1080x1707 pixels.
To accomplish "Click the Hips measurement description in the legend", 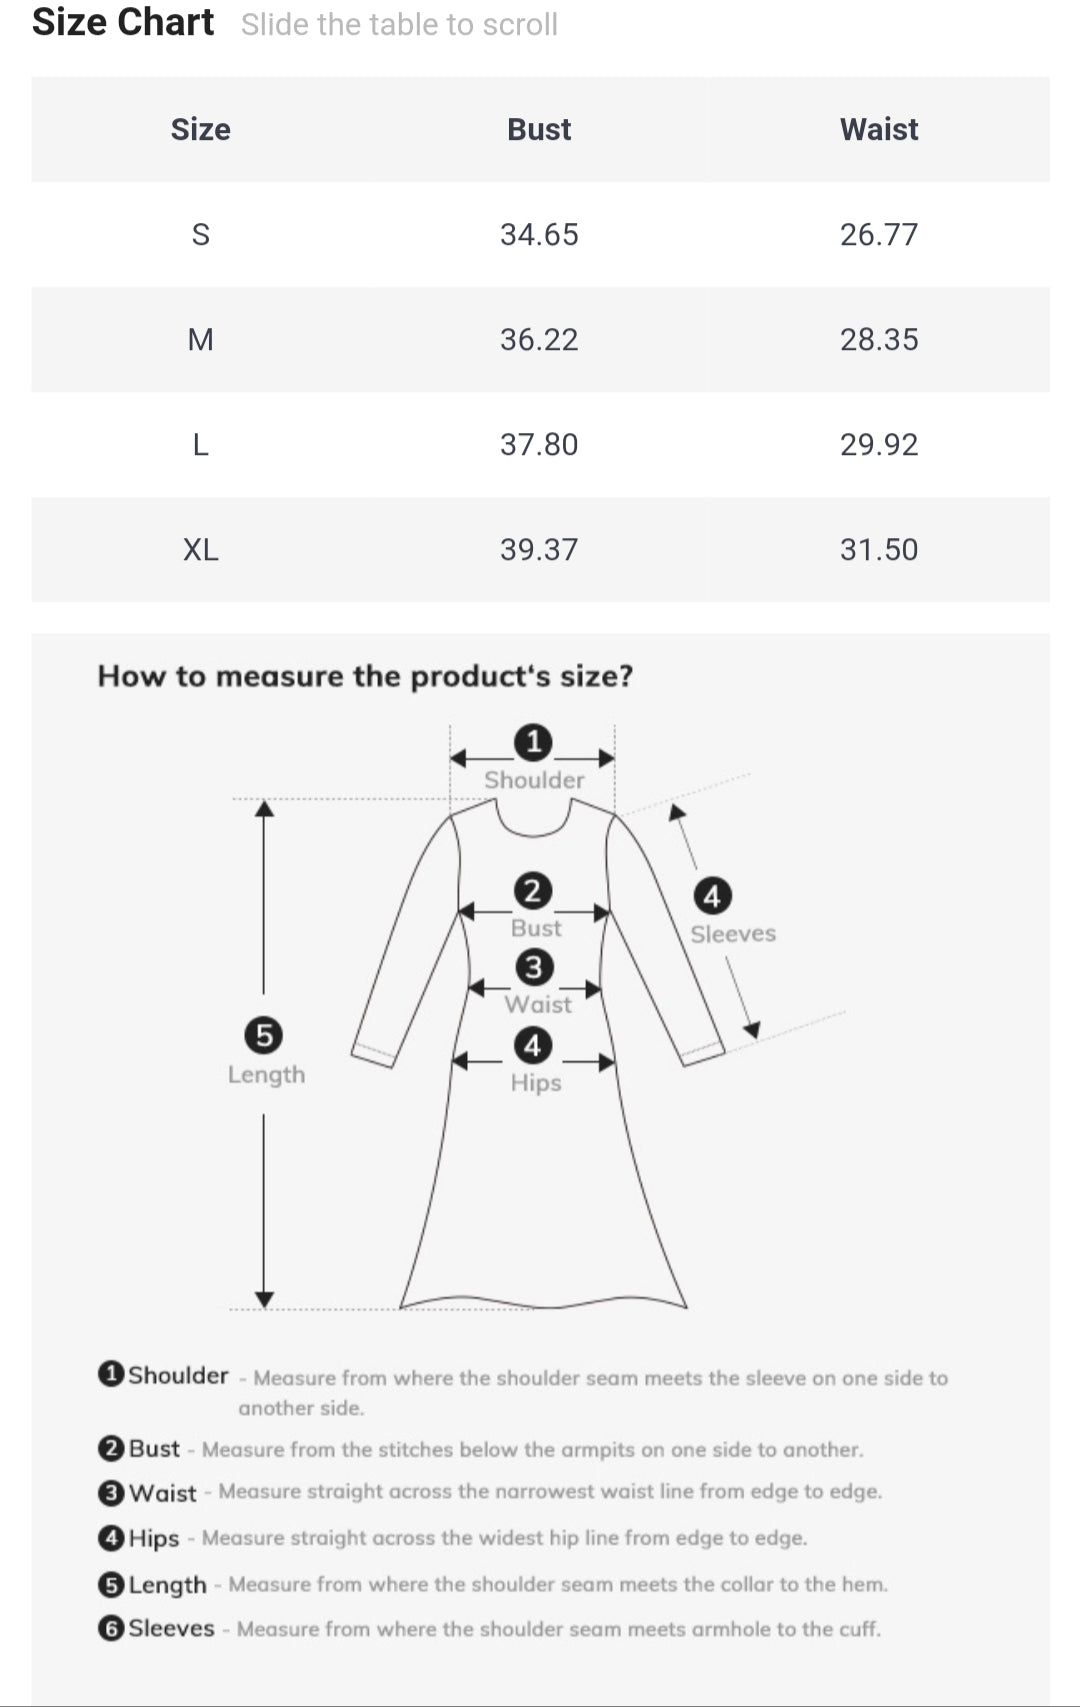I will [503, 1538].
